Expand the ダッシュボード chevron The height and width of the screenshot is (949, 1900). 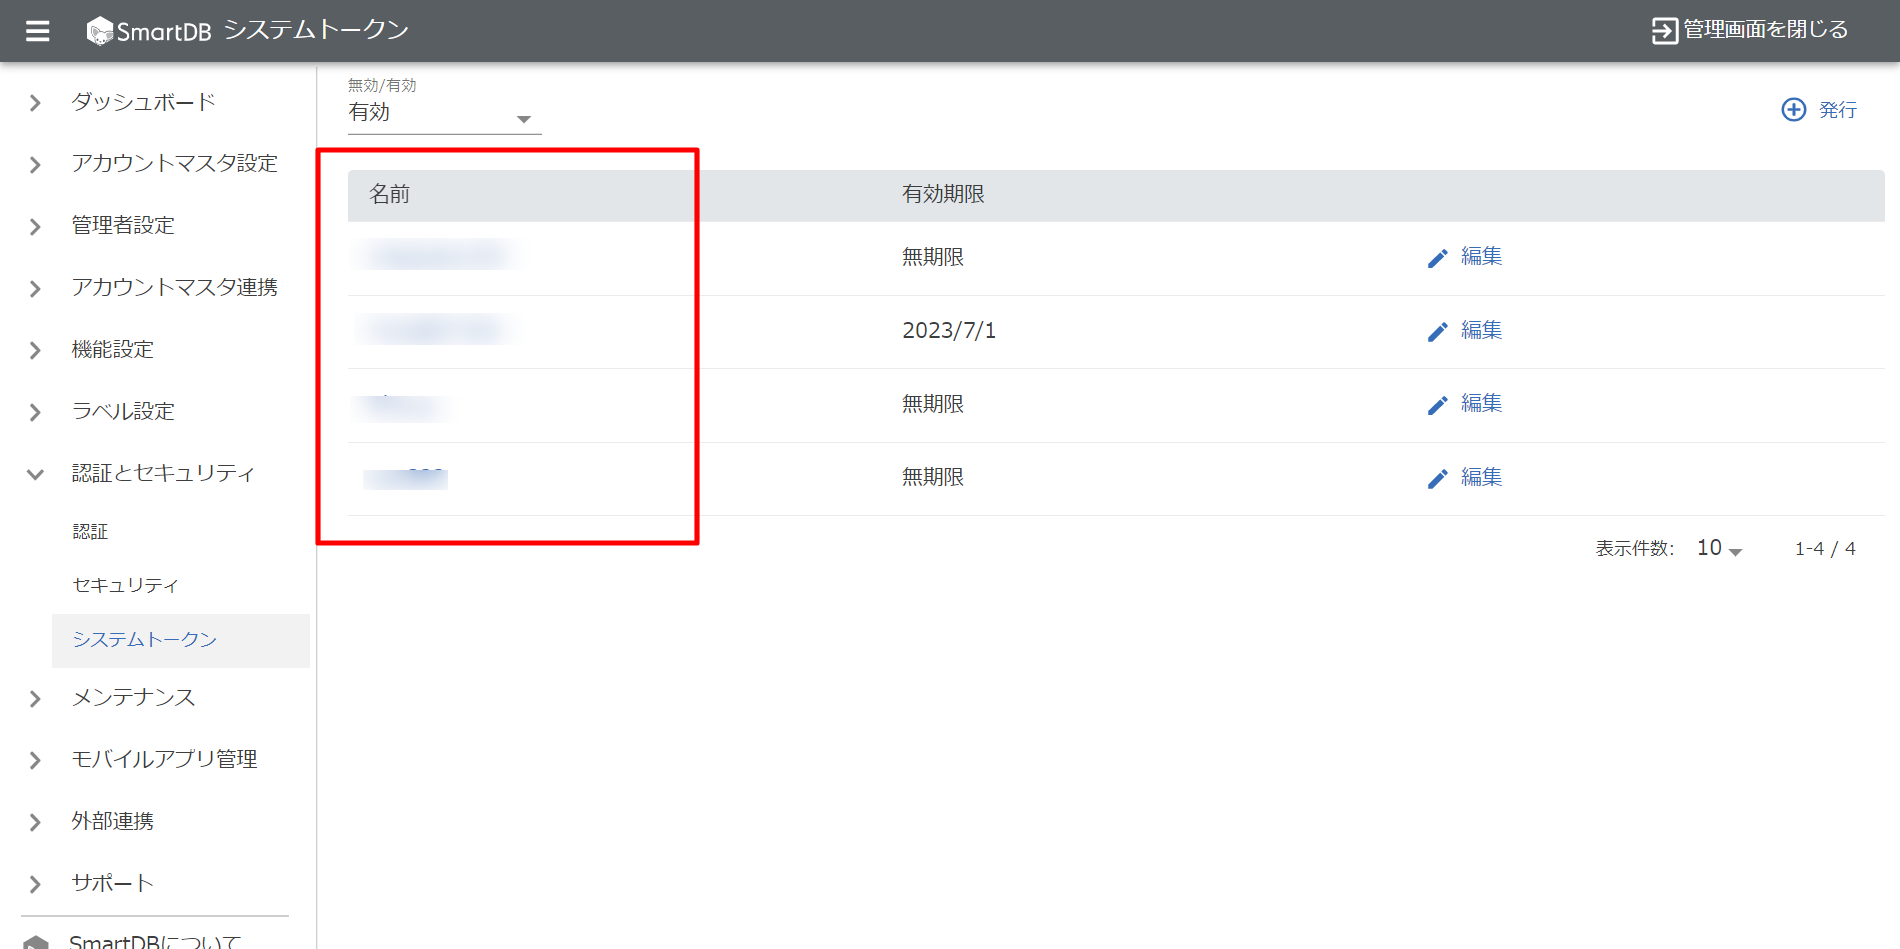click(x=35, y=103)
